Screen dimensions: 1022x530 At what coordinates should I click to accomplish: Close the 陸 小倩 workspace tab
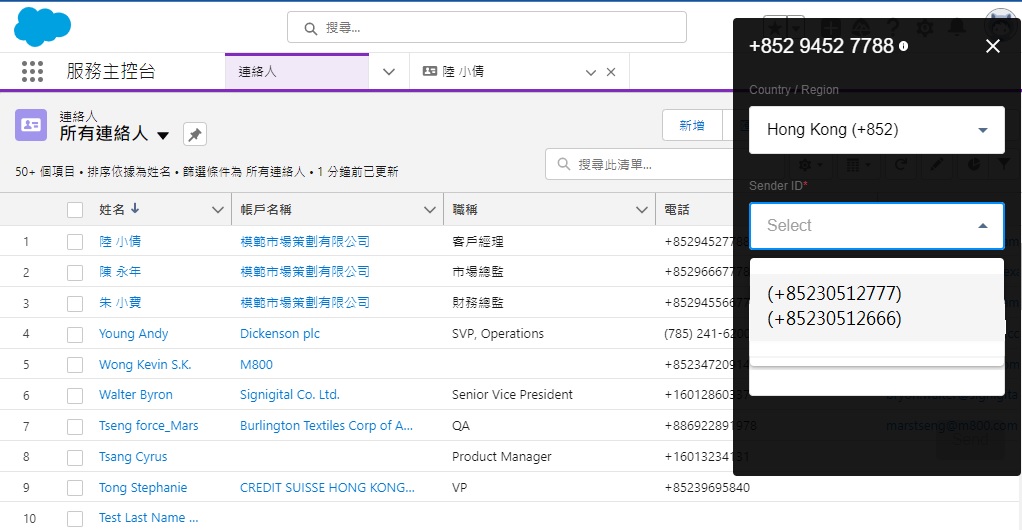tap(611, 72)
